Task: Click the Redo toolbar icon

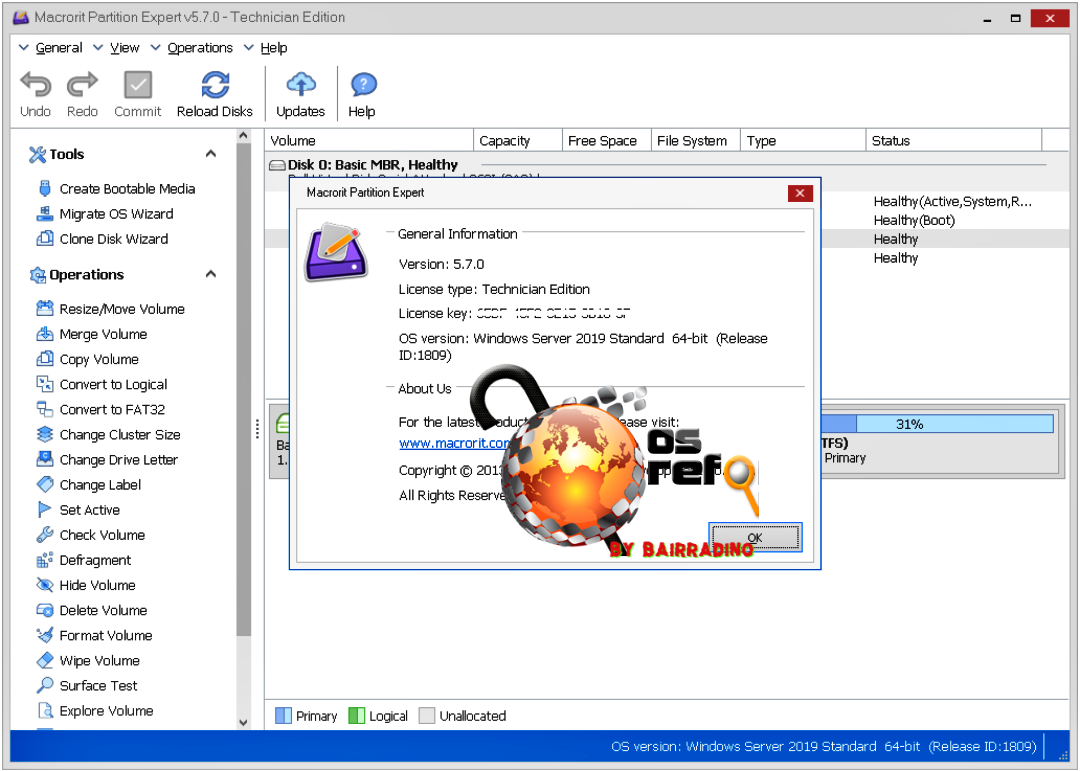Action: tap(82, 85)
